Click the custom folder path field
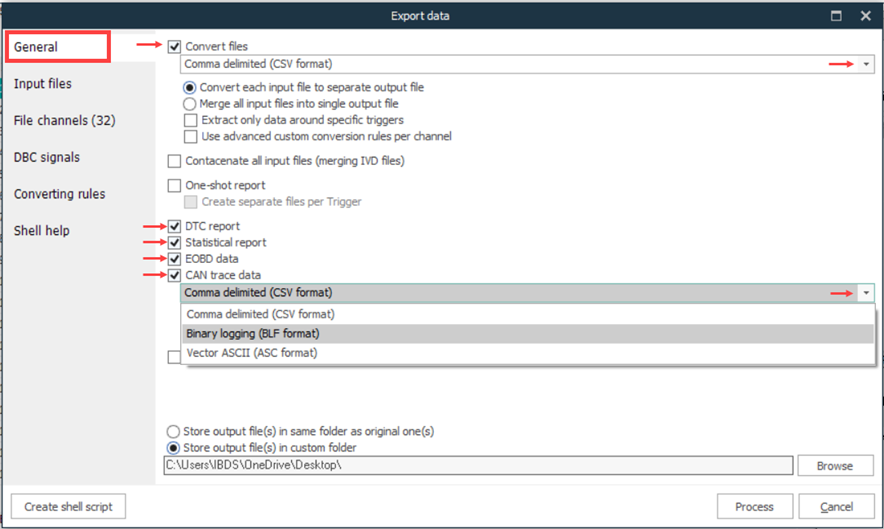884x529 pixels. (x=478, y=465)
